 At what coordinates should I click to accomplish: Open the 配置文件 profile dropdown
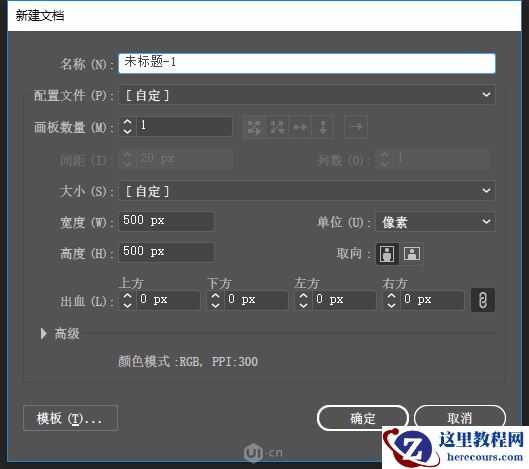click(307, 95)
